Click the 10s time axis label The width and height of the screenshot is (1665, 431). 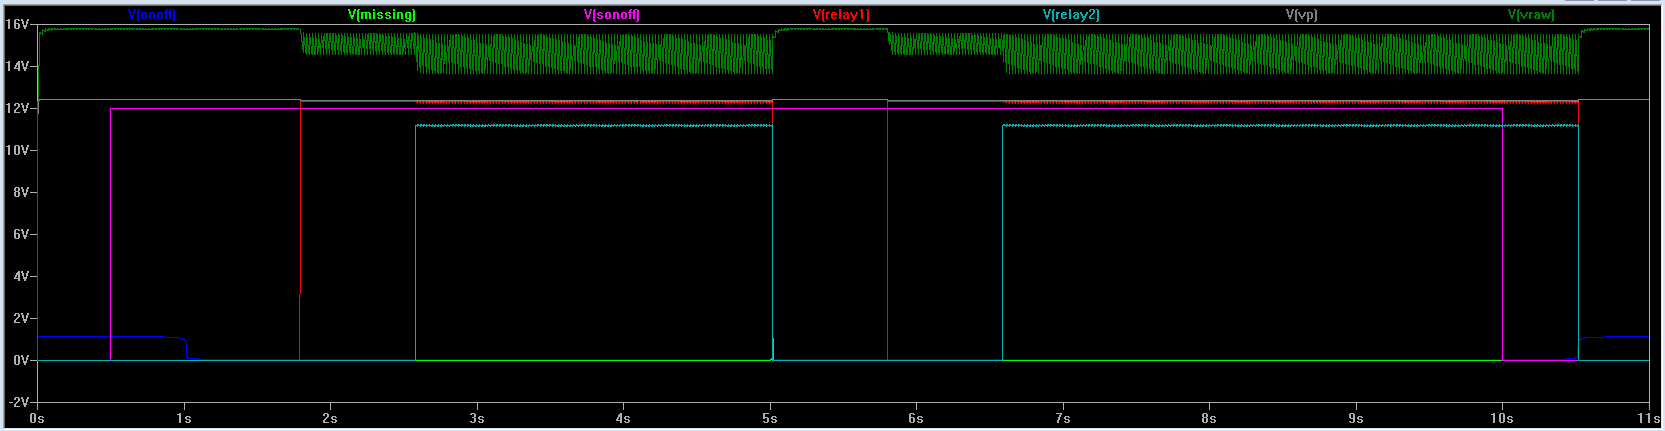[x=1502, y=419]
